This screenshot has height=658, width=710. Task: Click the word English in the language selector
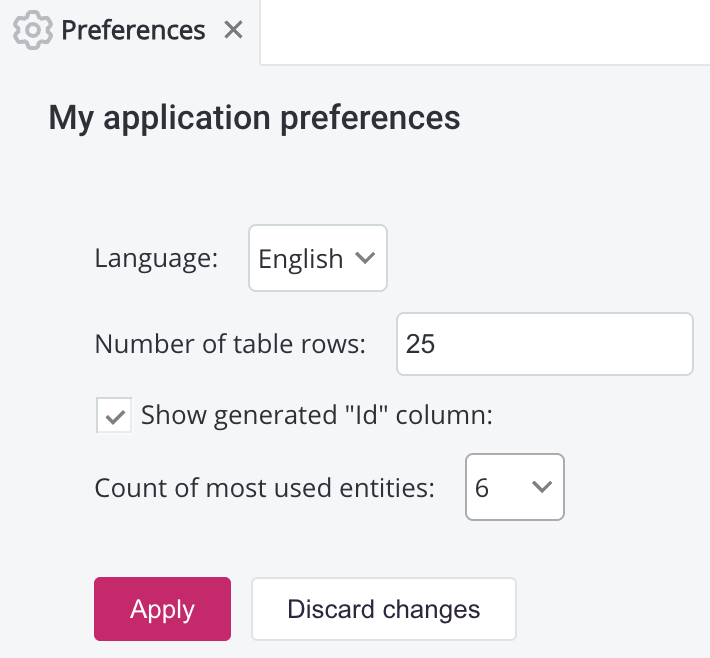pos(300,259)
